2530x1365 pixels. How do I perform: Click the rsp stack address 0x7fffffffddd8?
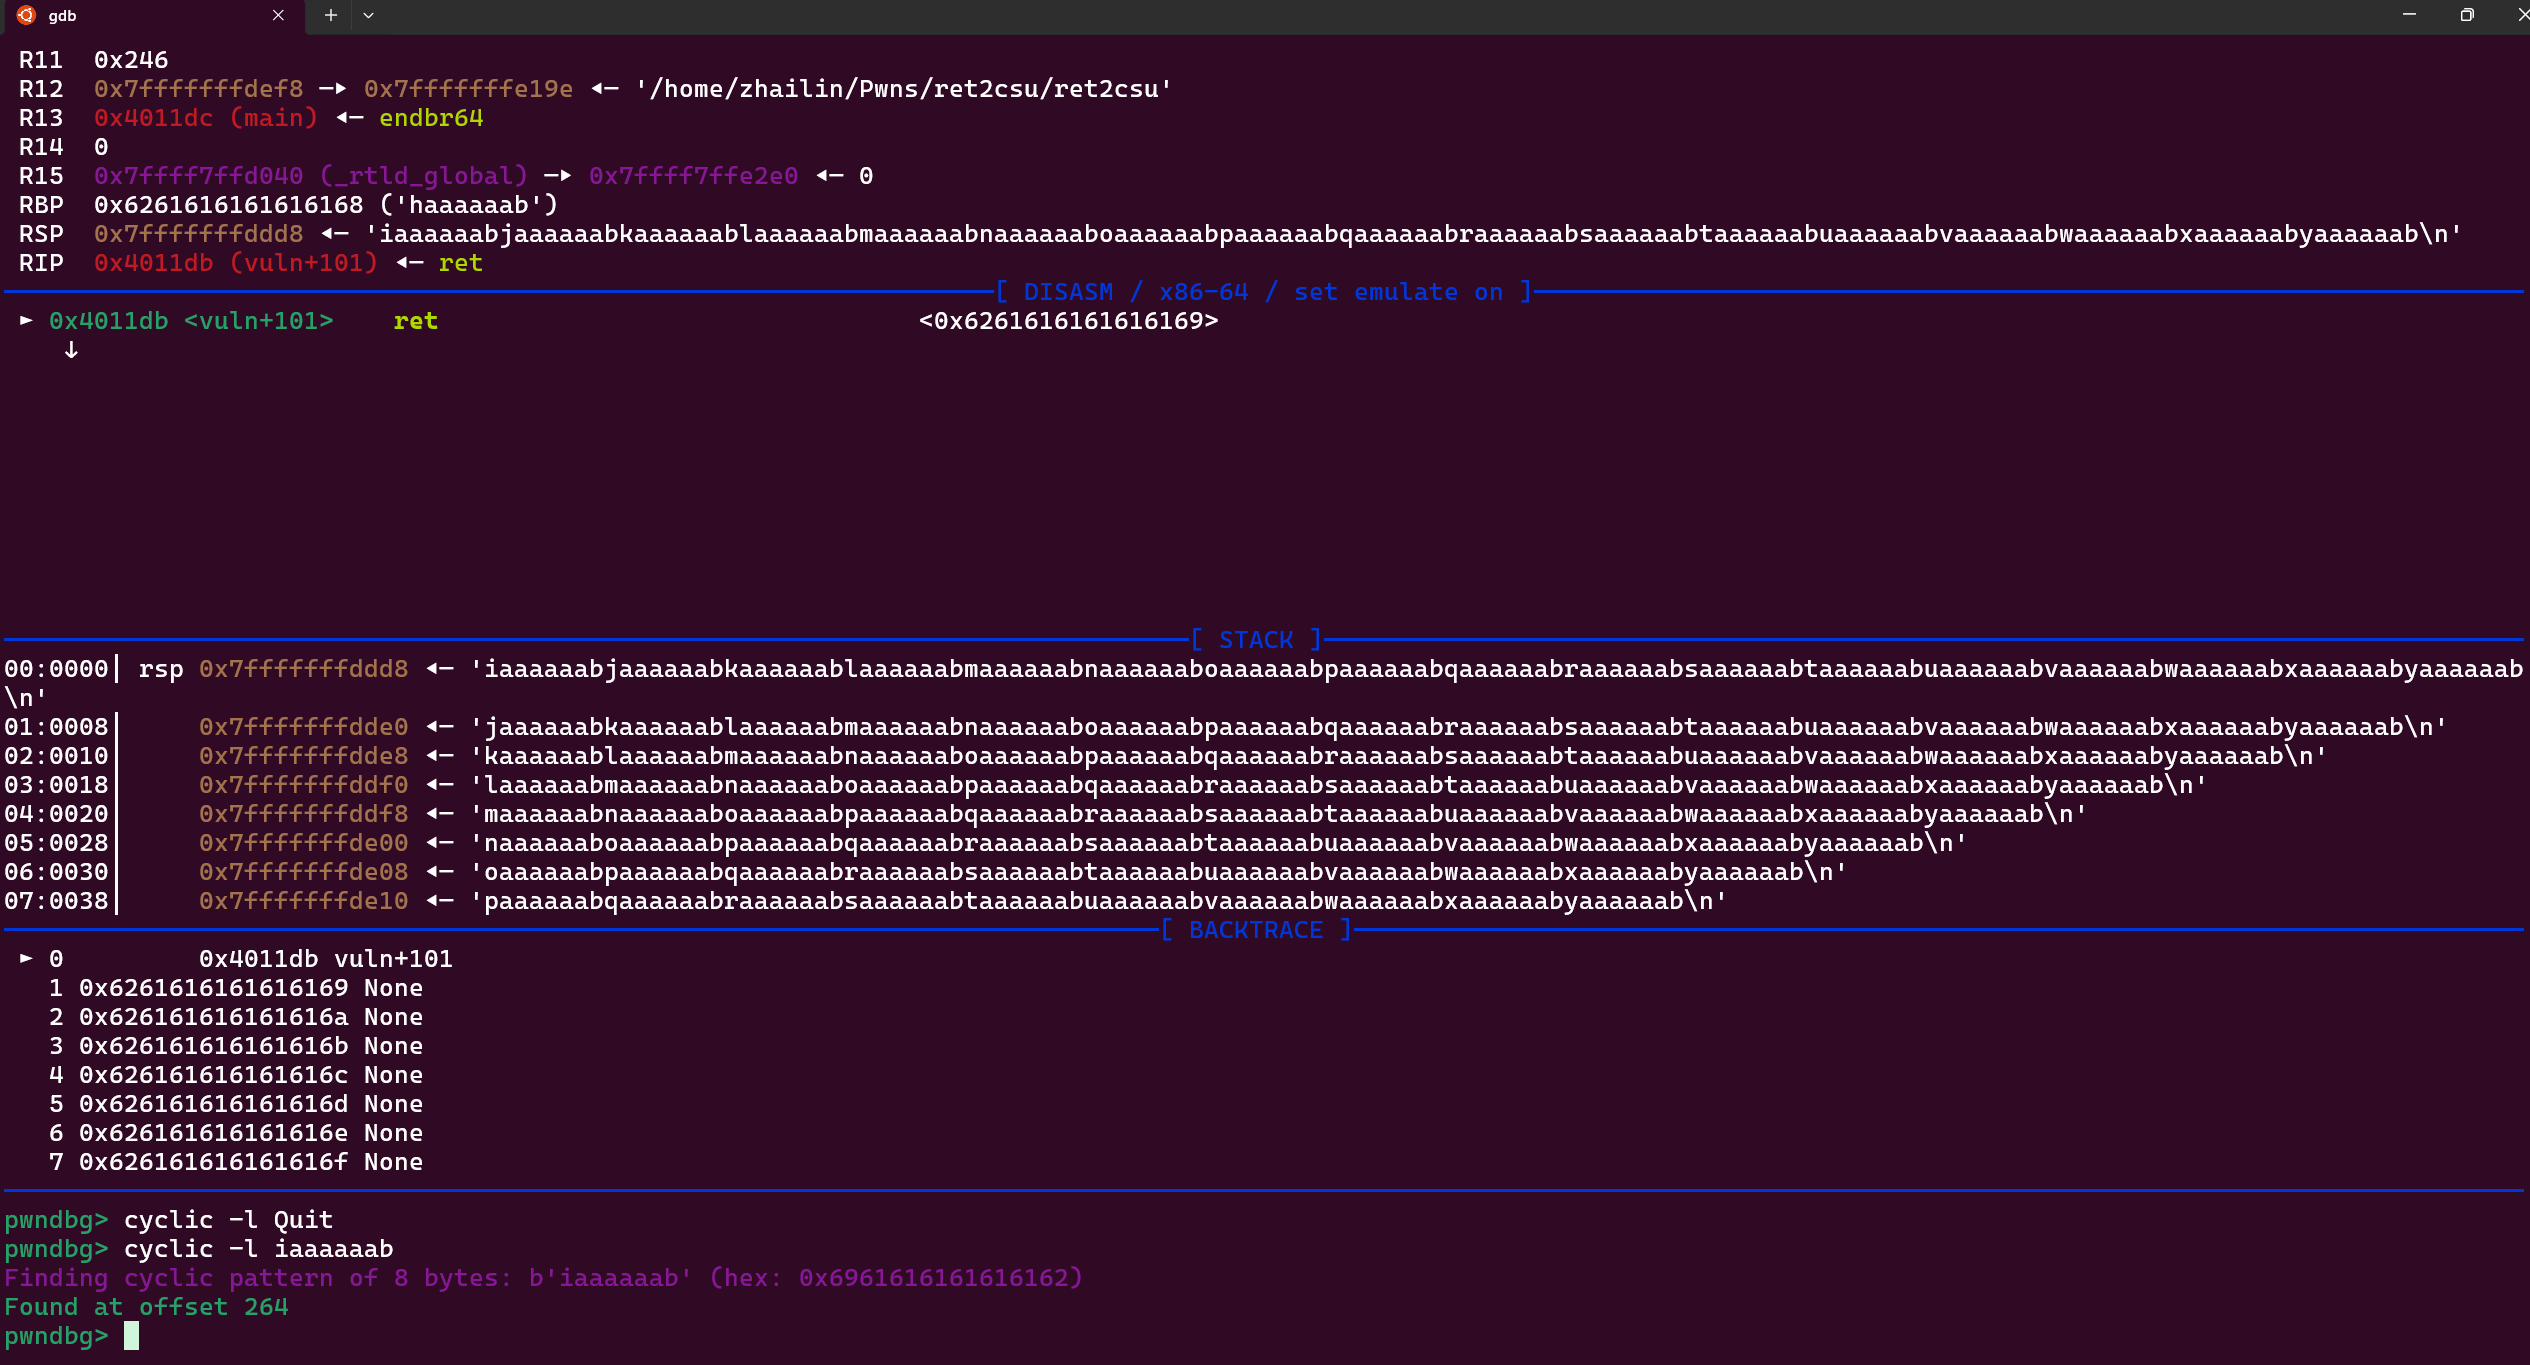(303, 669)
